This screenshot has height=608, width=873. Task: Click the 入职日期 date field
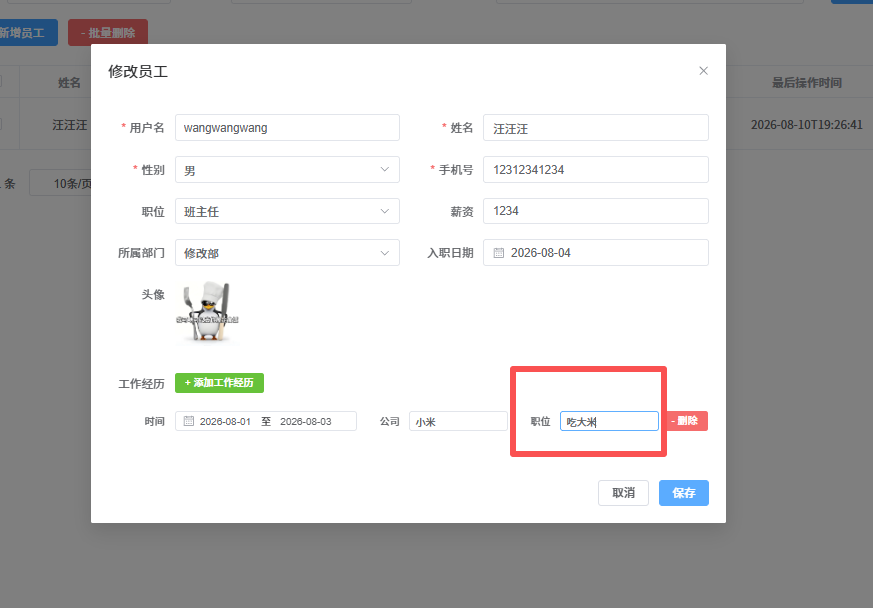(596, 253)
